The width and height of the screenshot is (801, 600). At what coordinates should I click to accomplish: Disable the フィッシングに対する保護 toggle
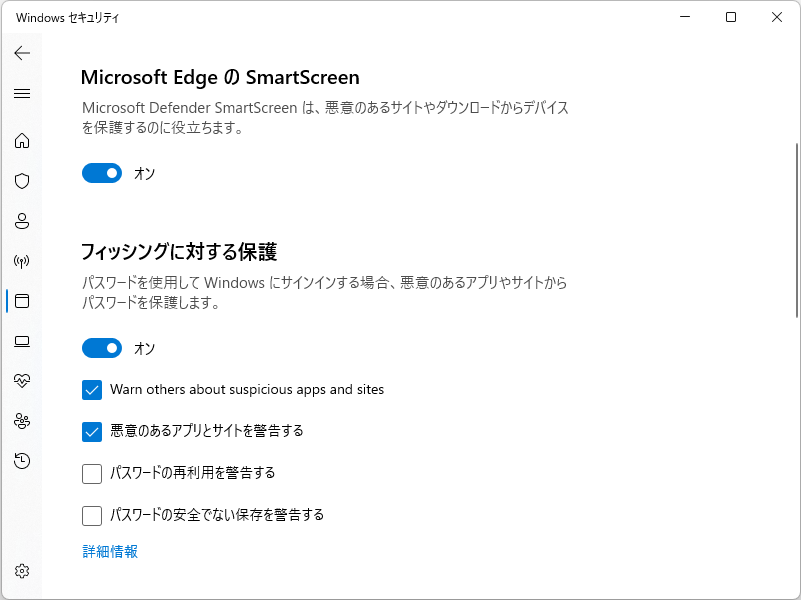102,348
